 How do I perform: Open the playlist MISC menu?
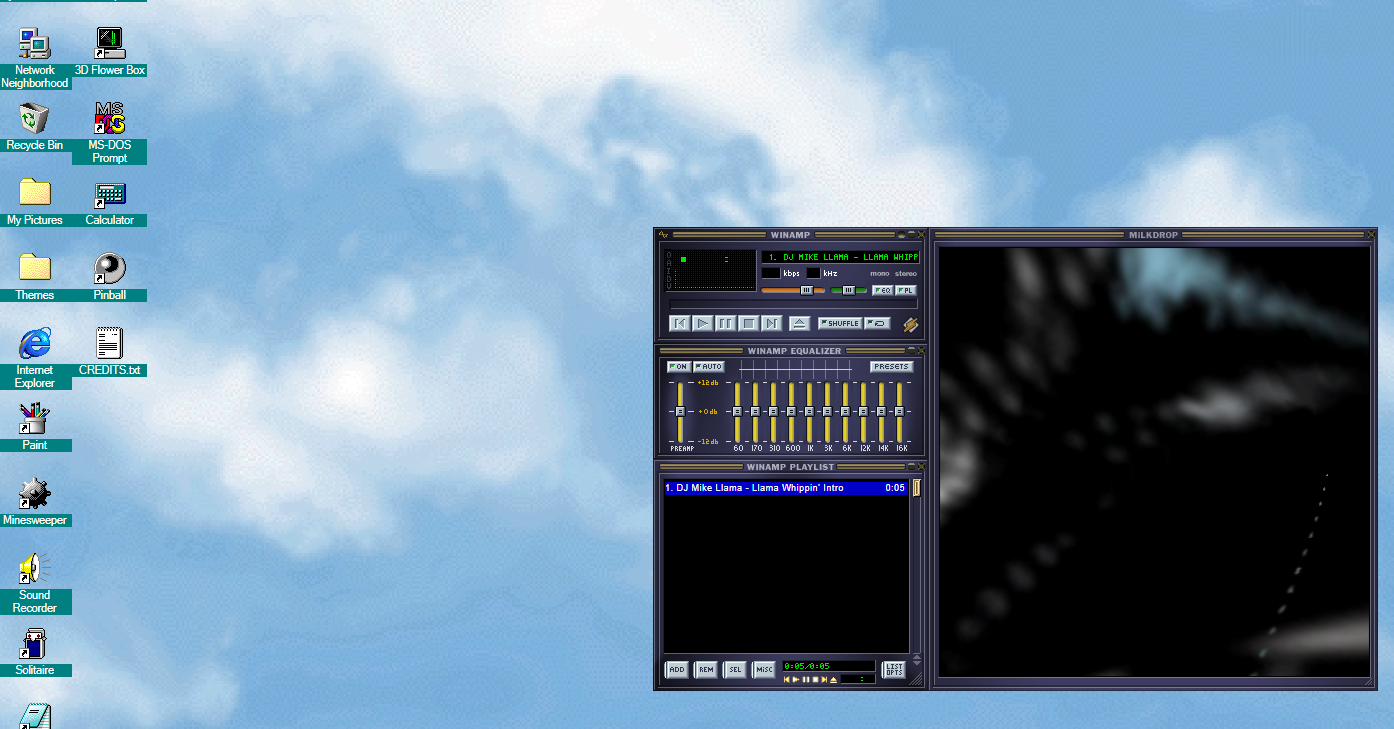(764, 669)
